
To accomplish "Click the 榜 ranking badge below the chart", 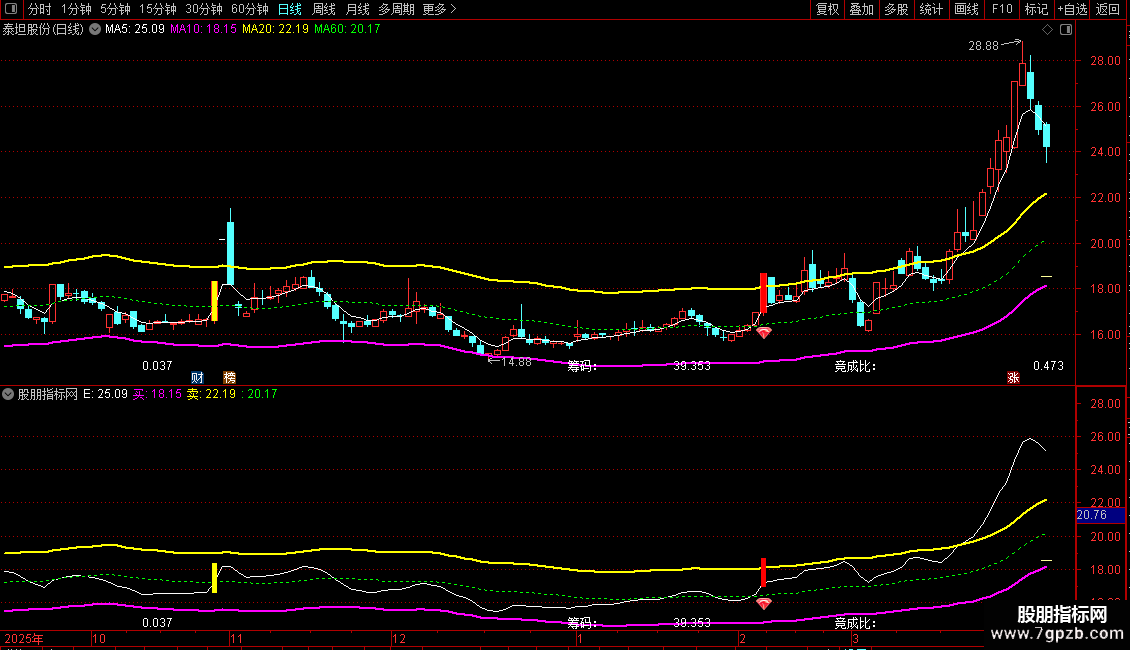I will pos(229,377).
